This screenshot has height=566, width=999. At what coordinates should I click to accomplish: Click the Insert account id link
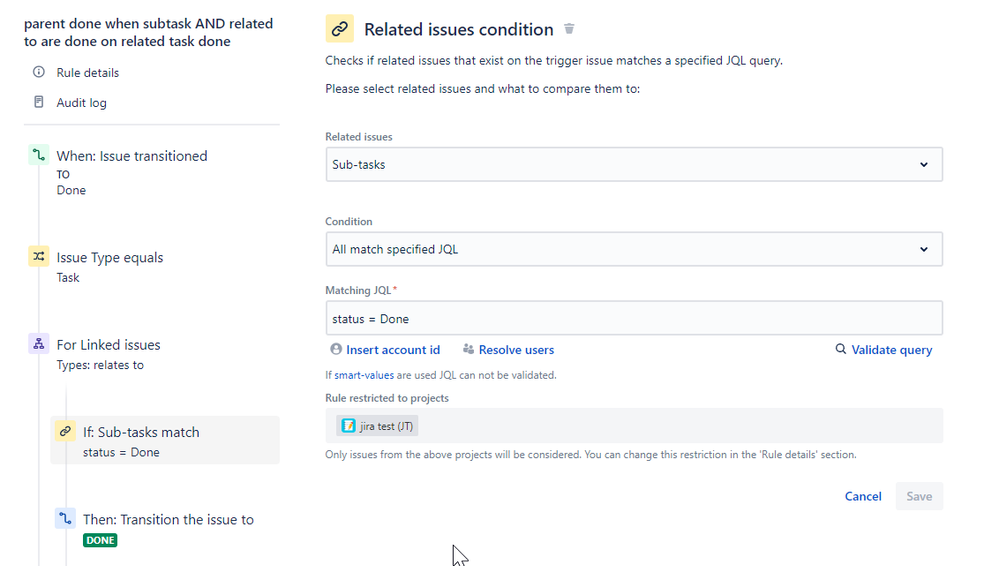tap(393, 350)
